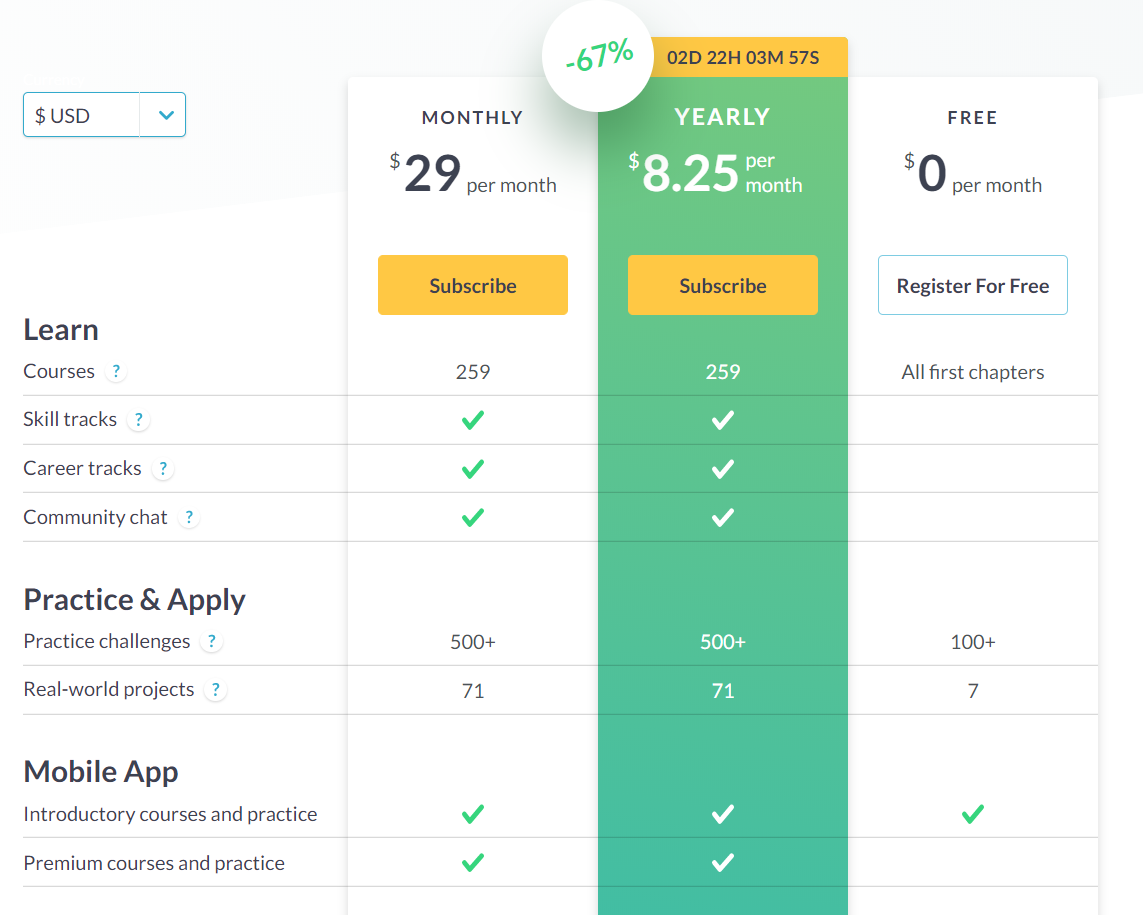Click the $29 per month price
The image size is (1143, 915).
[472, 174]
